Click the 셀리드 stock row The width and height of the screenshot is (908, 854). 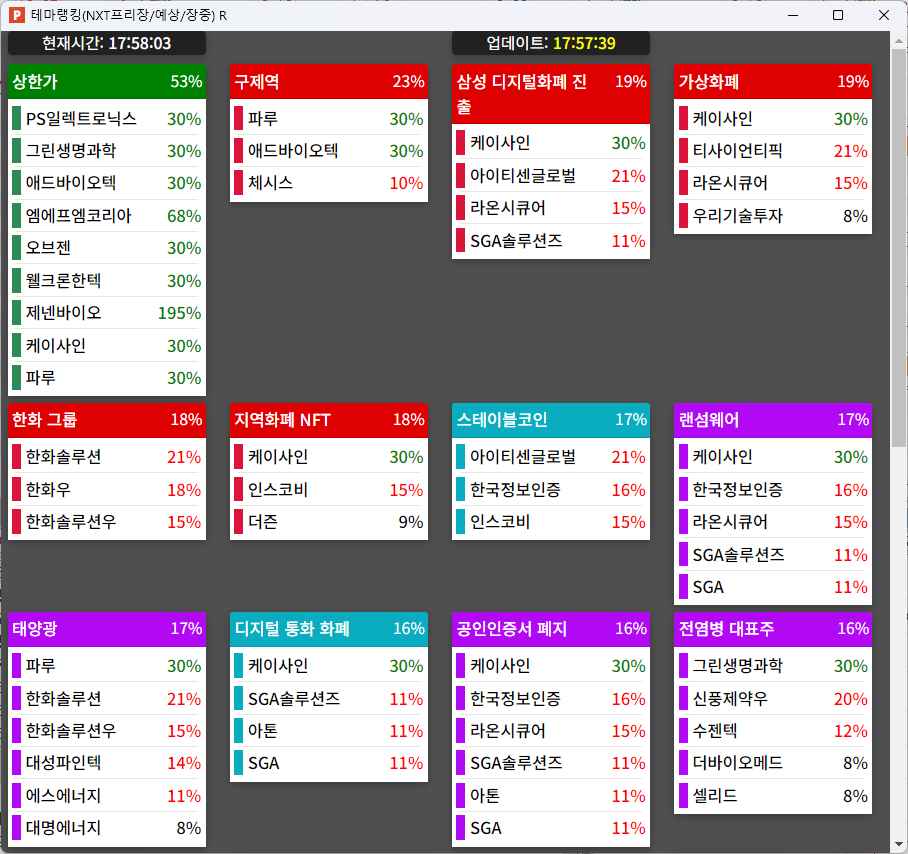[x=773, y=796]
